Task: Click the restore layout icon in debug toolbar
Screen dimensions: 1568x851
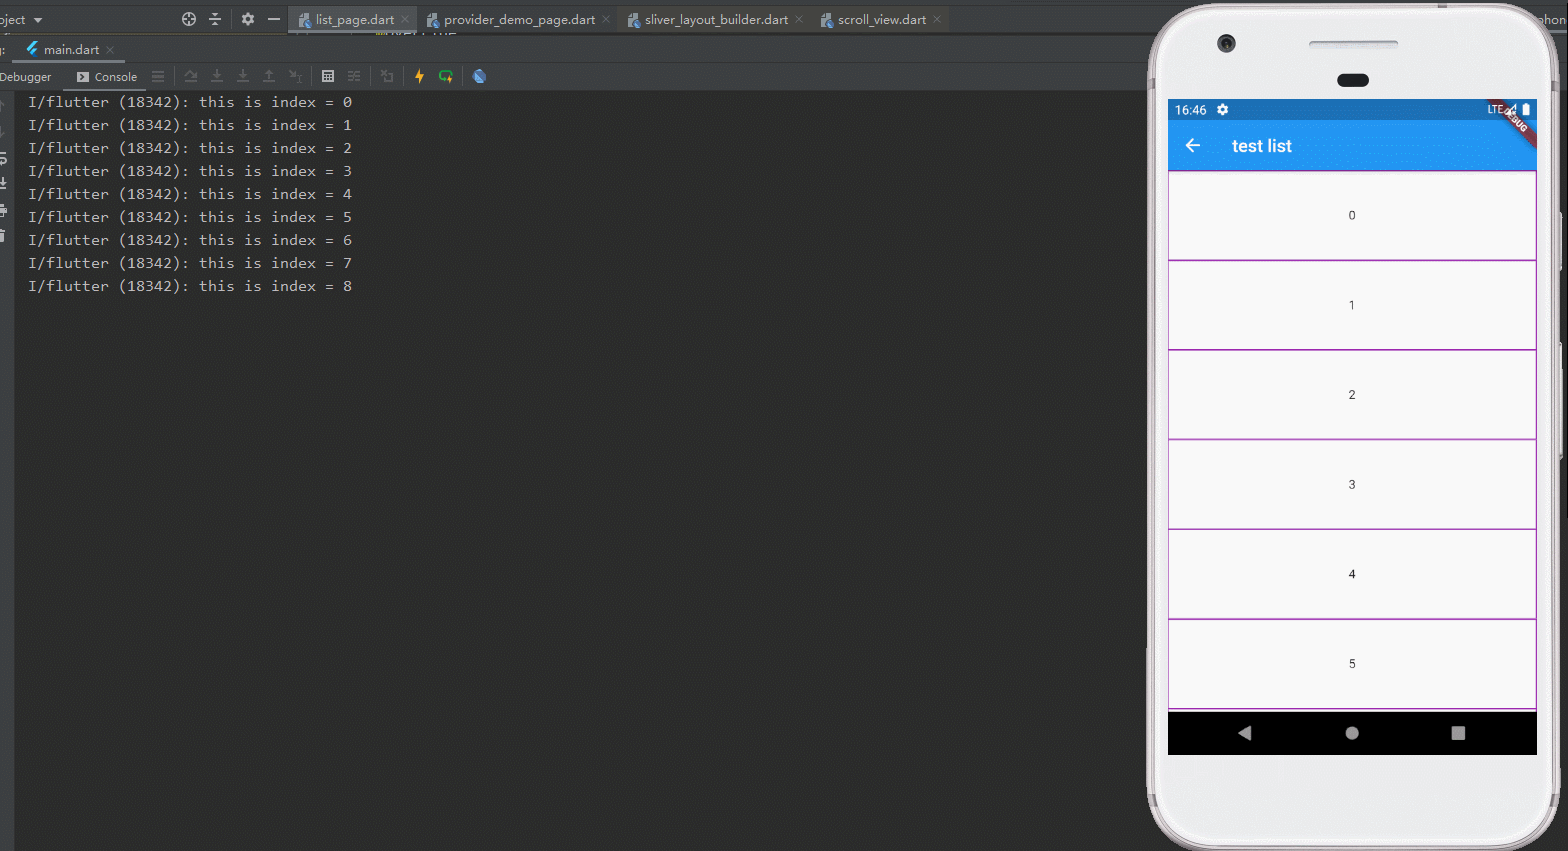Action: pos(387,77)
